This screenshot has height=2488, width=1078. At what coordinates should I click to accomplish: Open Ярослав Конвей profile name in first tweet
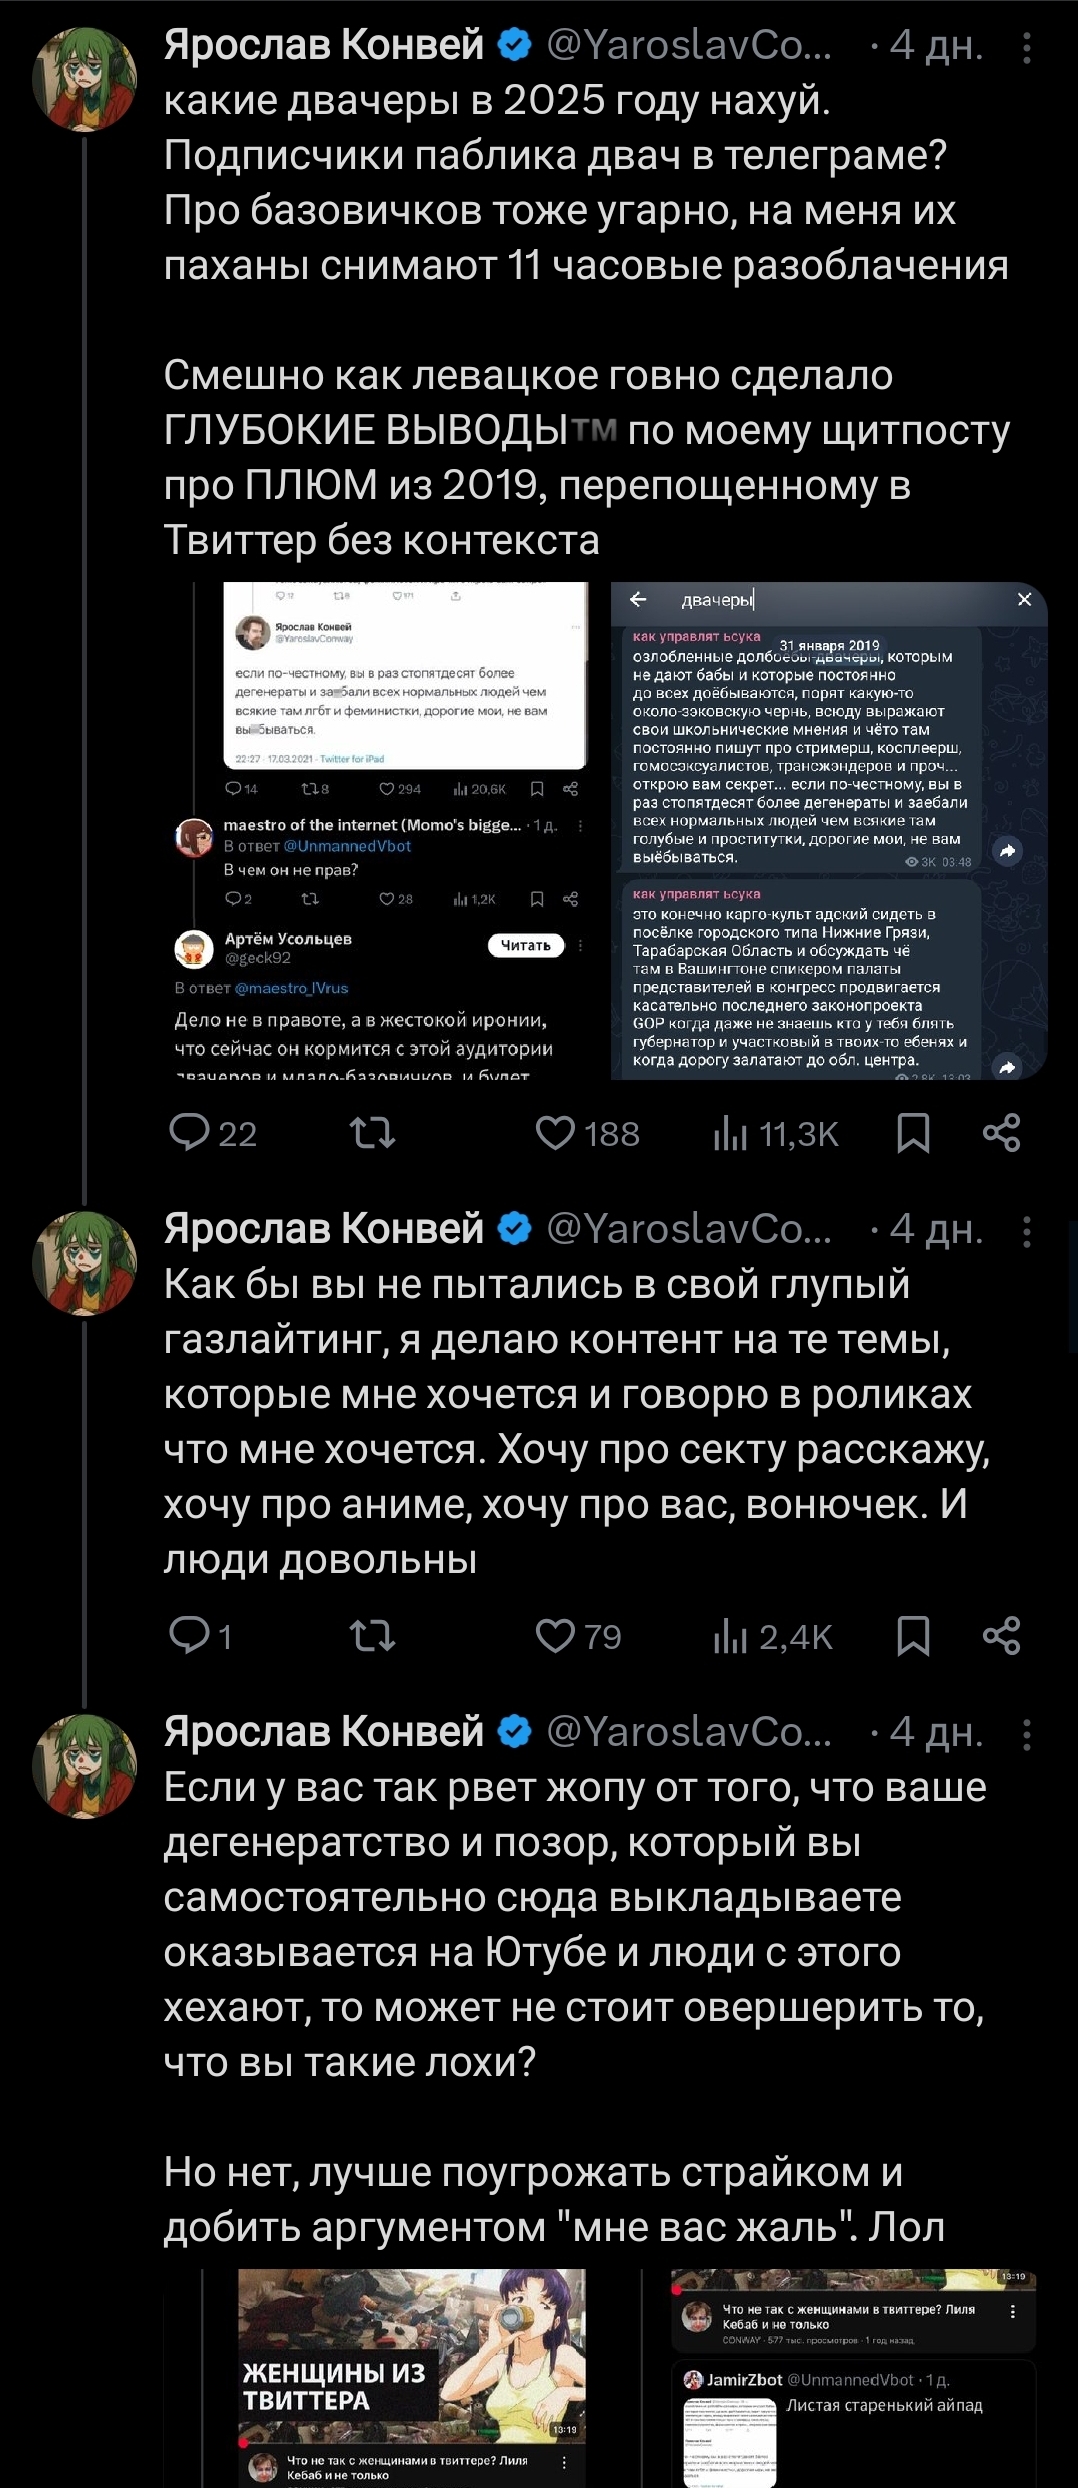coord(323,45)
